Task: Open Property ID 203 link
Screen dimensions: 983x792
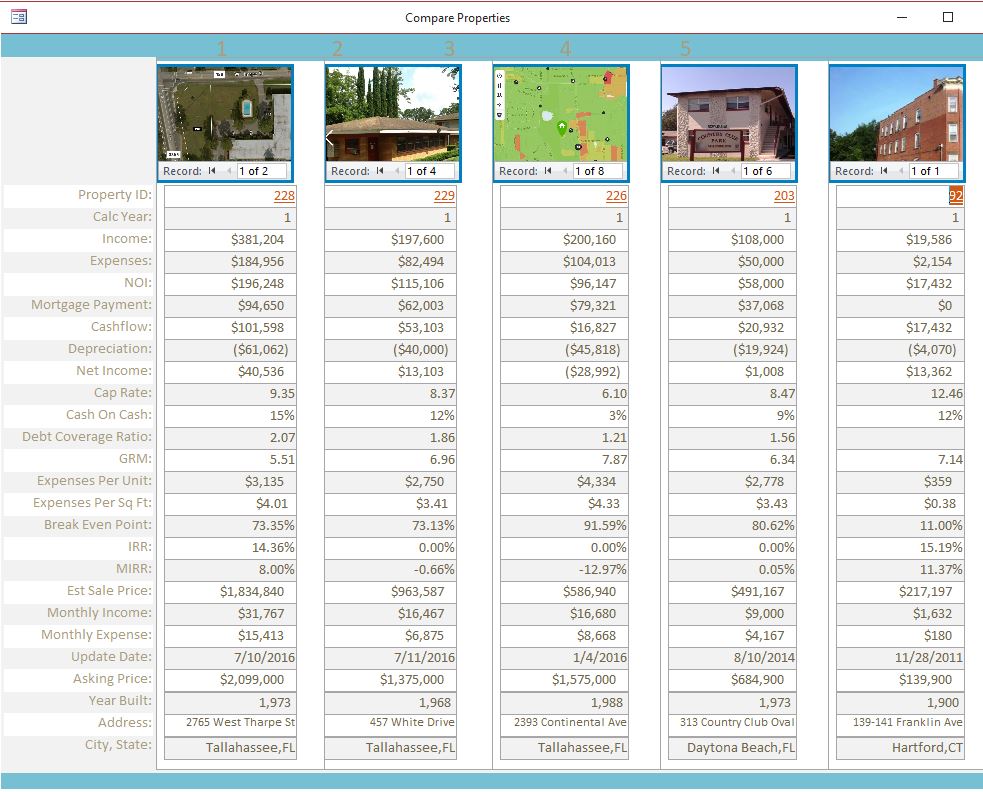Action: [x=784, y=196]
